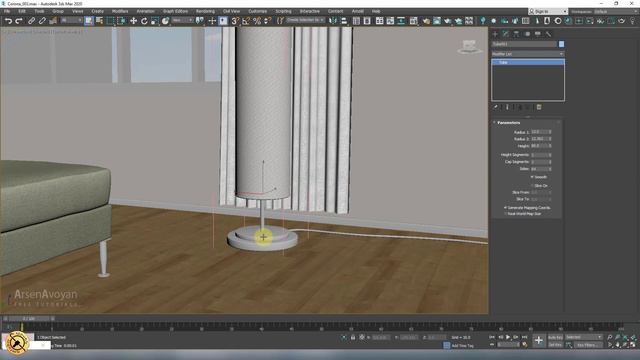Open the Customize menu
Screen dimensions: 640x360
(x=258, y=11)
